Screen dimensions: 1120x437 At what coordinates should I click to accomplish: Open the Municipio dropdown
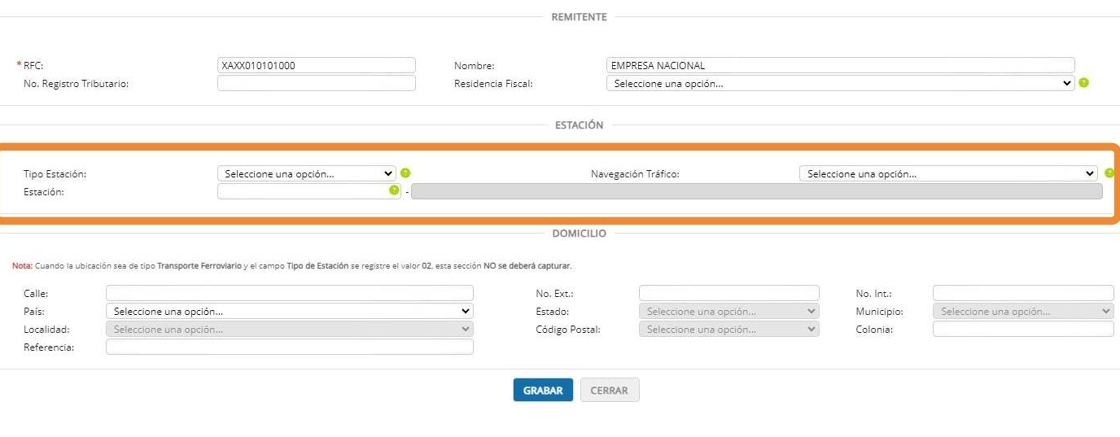[x=1023, y=311]
